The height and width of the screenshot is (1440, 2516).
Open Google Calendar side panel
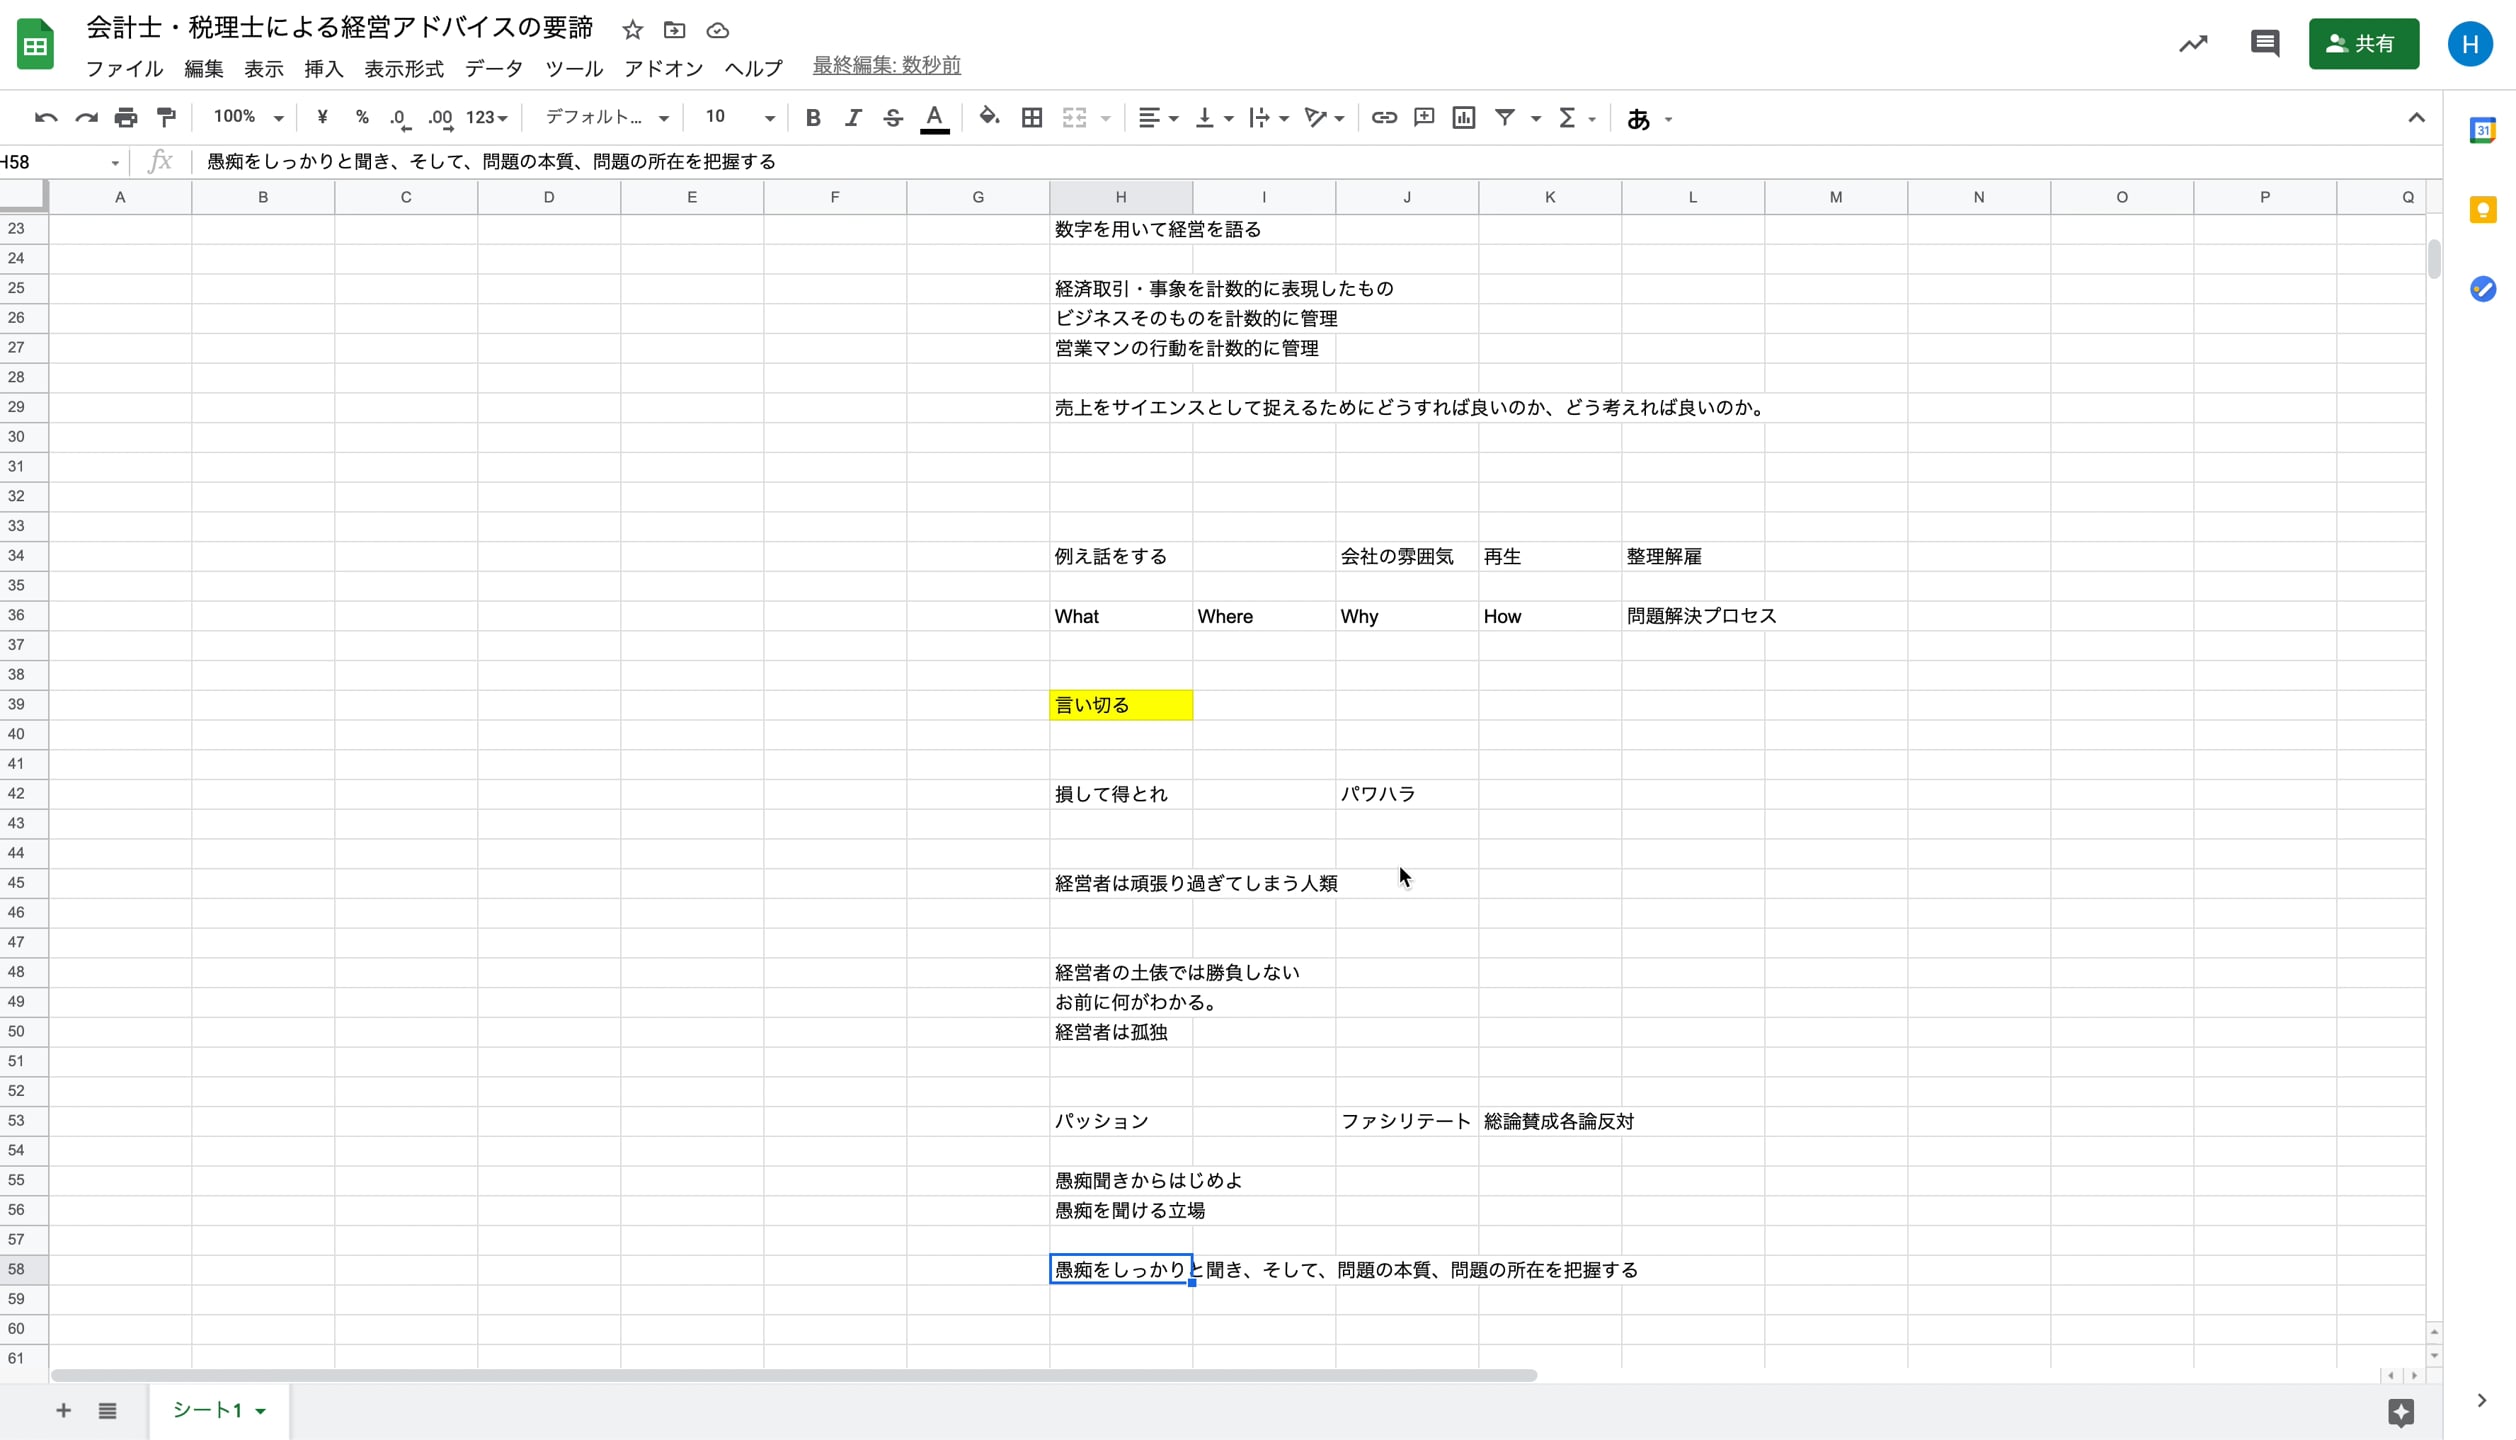[x=2484, y=129]
